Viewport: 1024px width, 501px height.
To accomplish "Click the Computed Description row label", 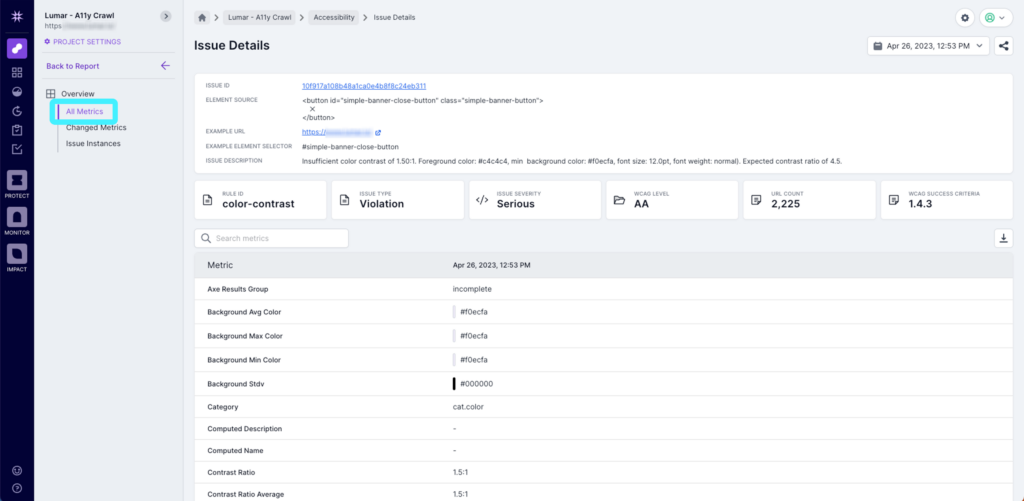I will (244, 429).
